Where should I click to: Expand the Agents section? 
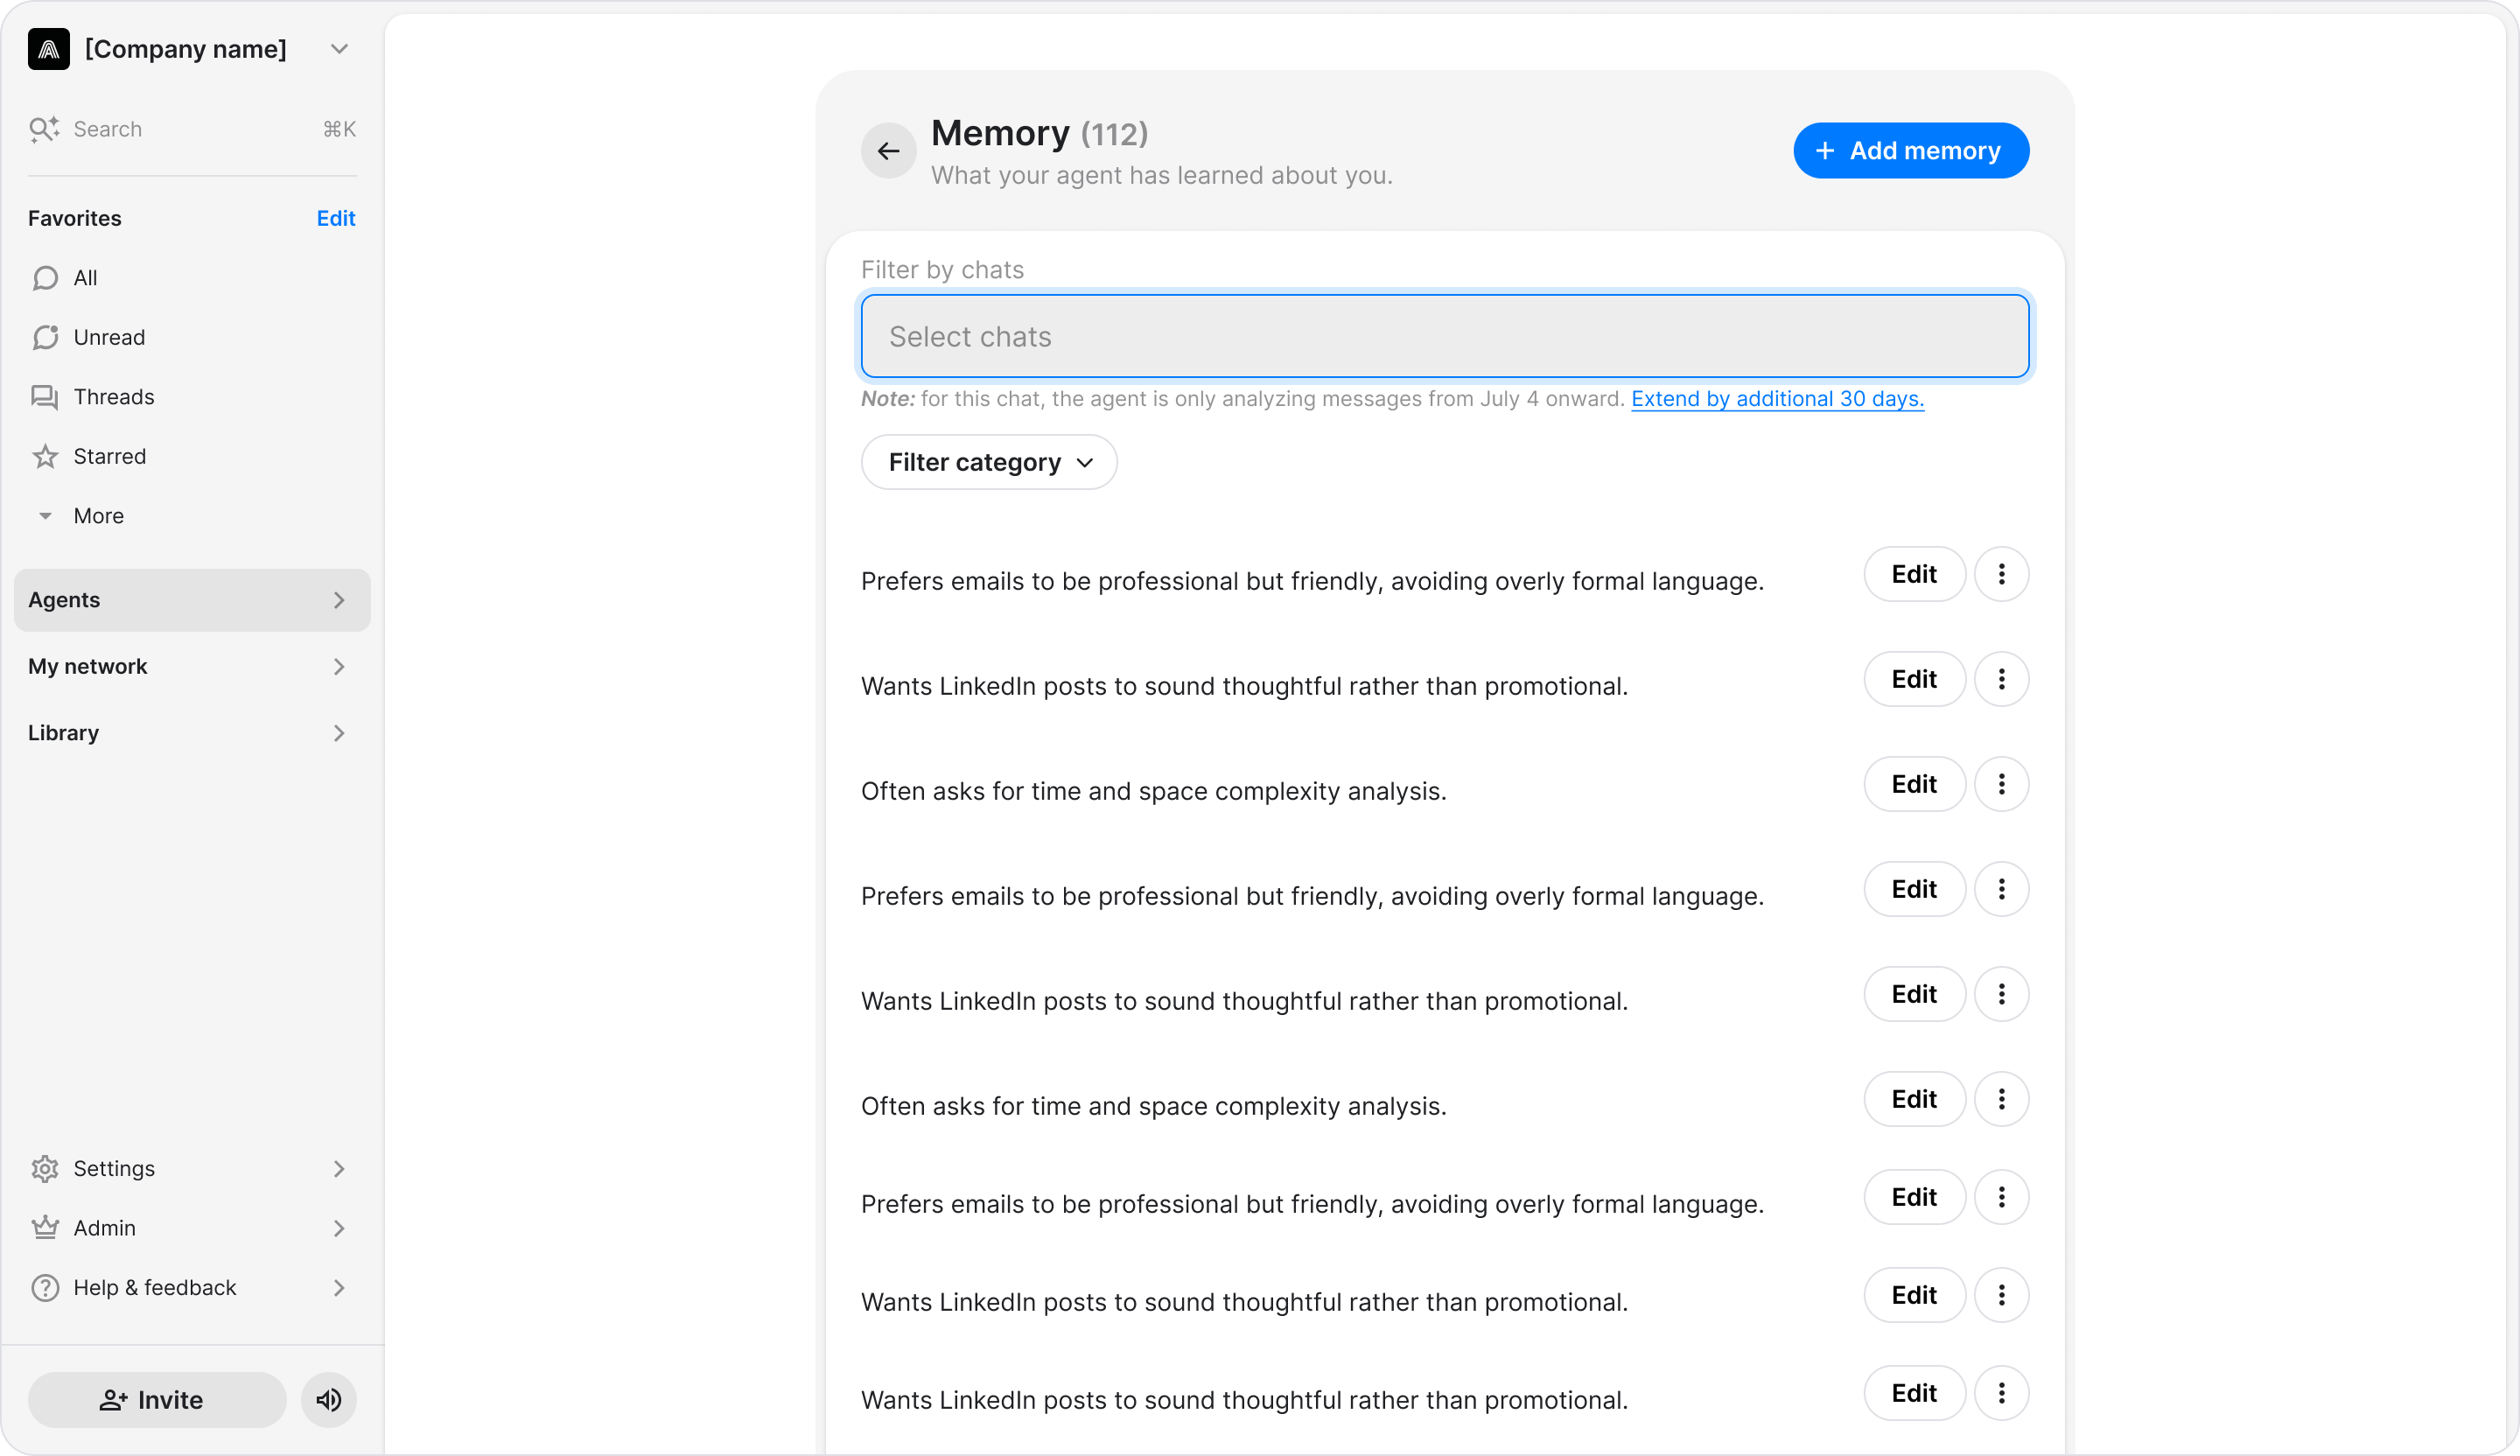pyautogui.click(x=192, y=600)
